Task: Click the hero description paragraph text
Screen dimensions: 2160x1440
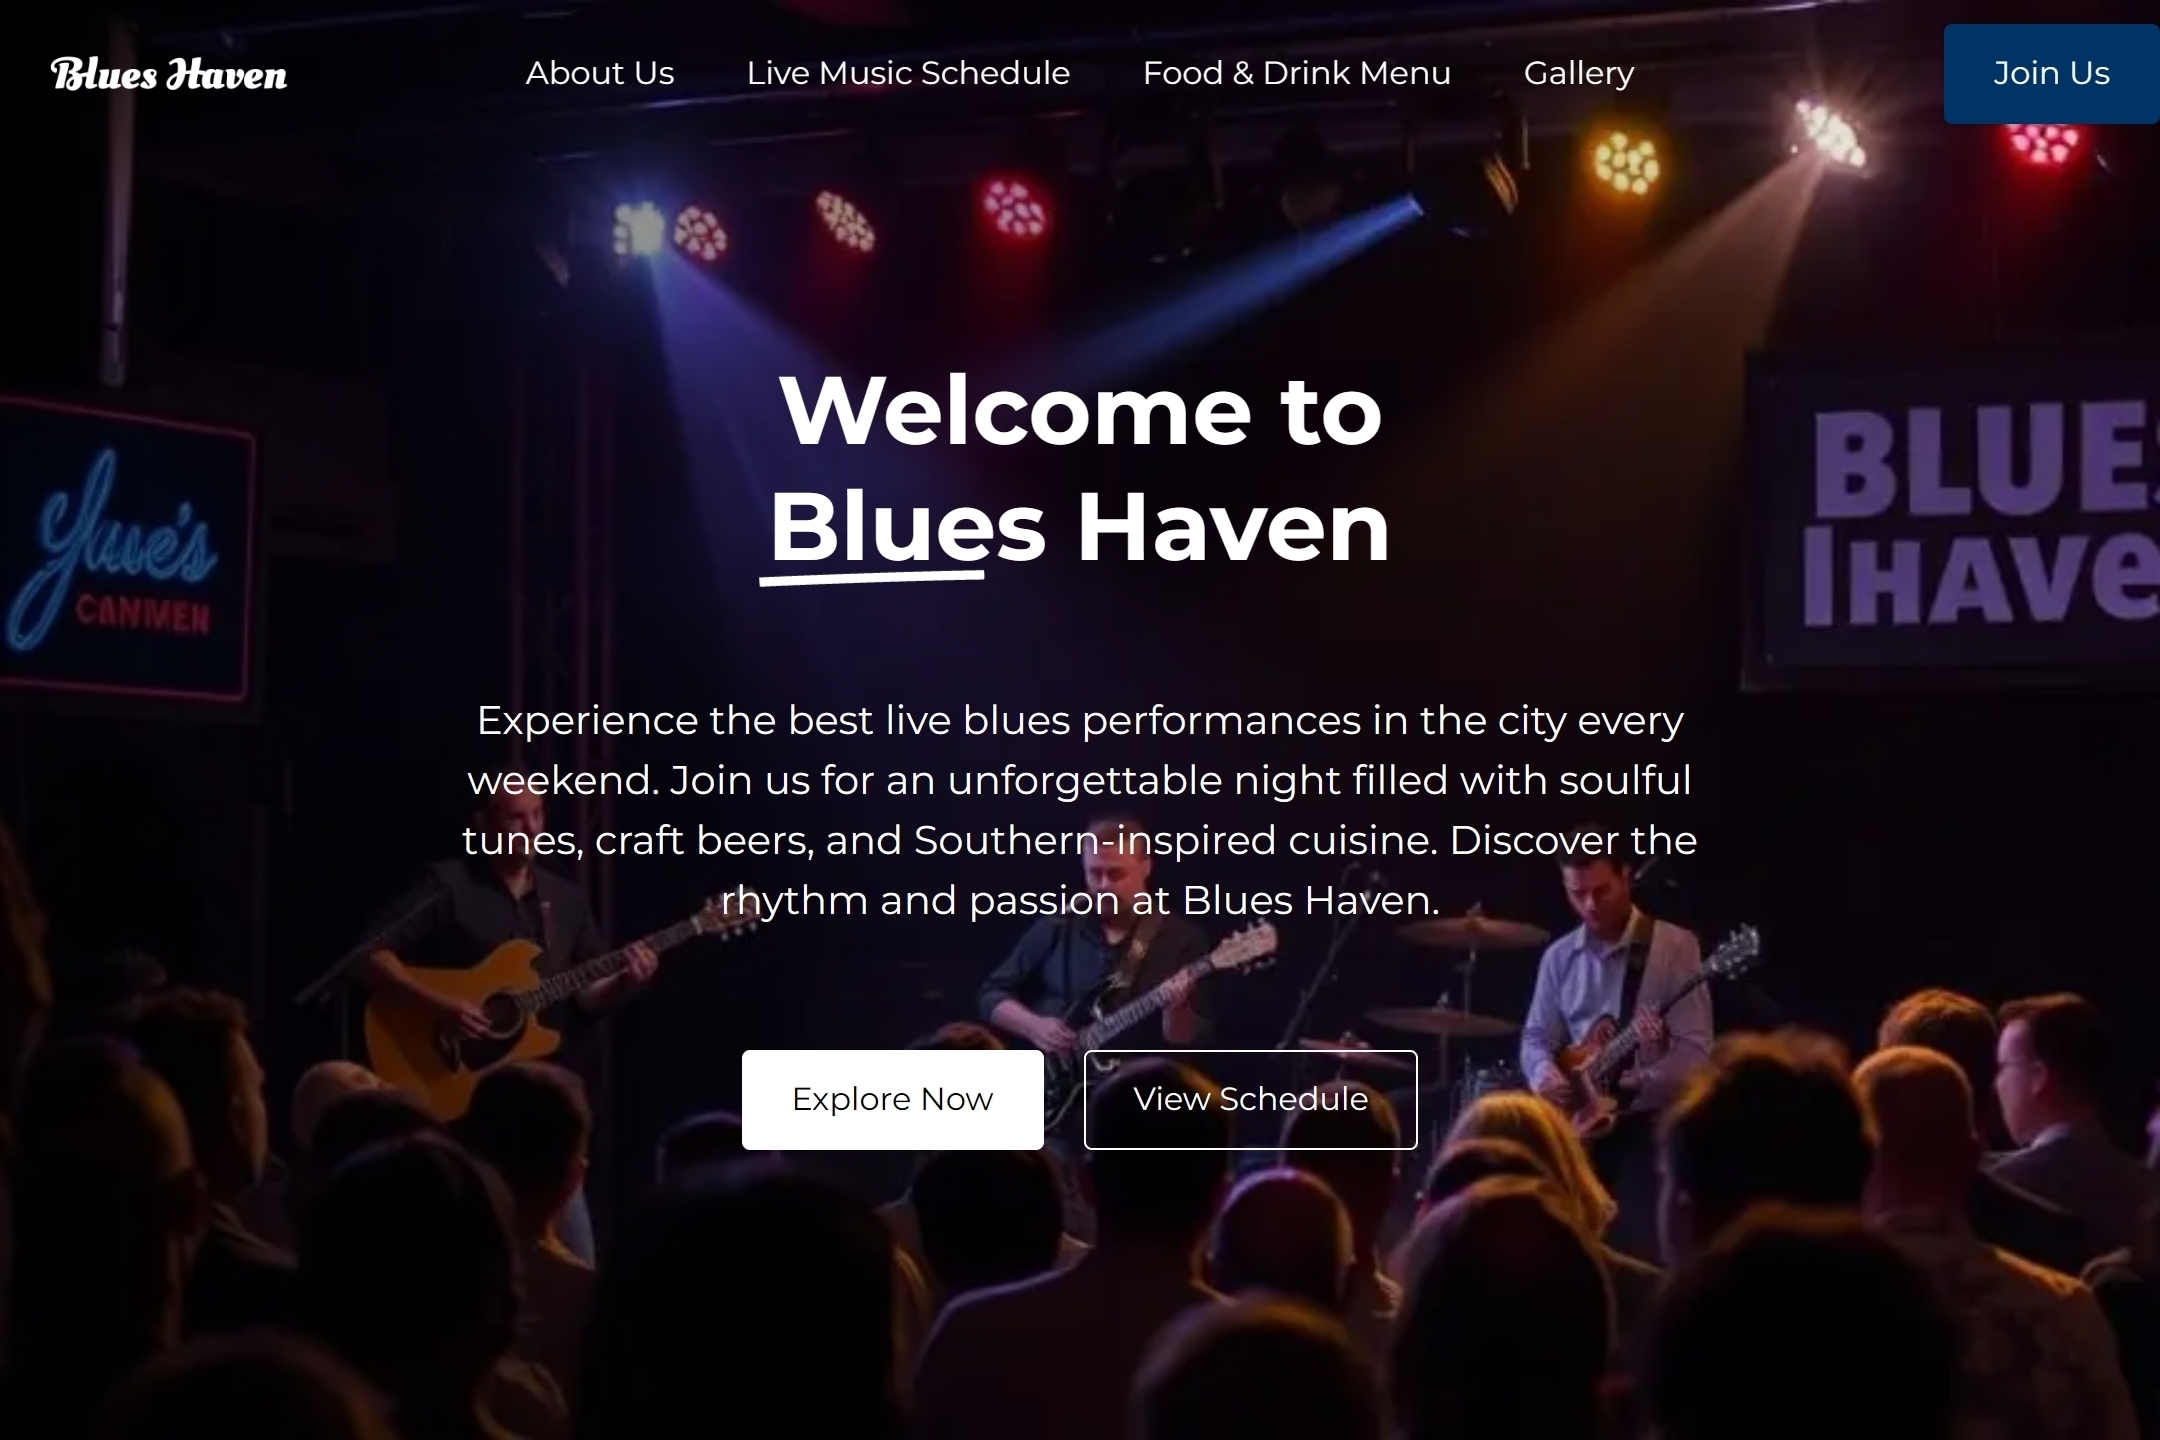Action: [1080, 810]
